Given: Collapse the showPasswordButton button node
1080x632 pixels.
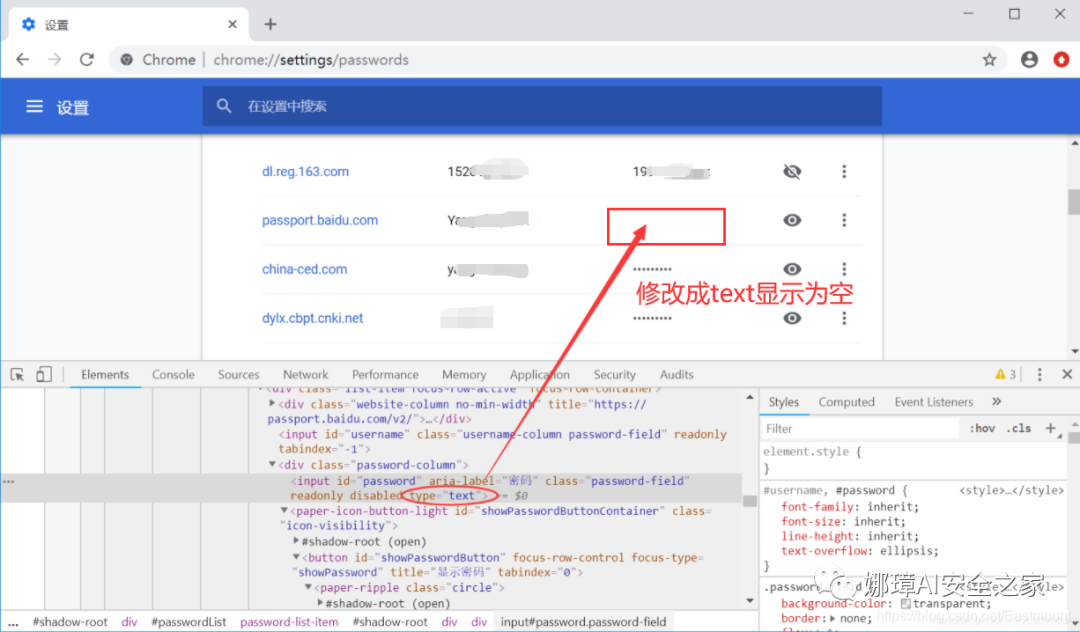Looking at the screenshot, I should point(296,557).
